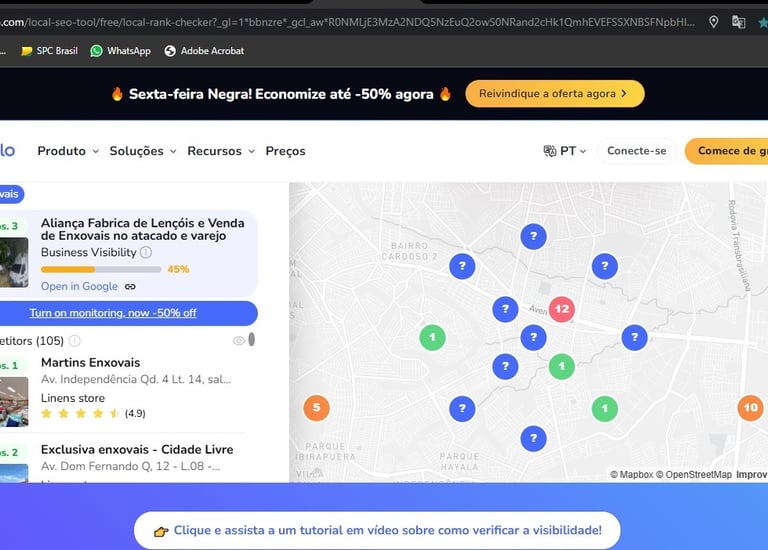768x550 pixels.
Task: Click the orange Comece de graça button
Action: tap(726, 151)
